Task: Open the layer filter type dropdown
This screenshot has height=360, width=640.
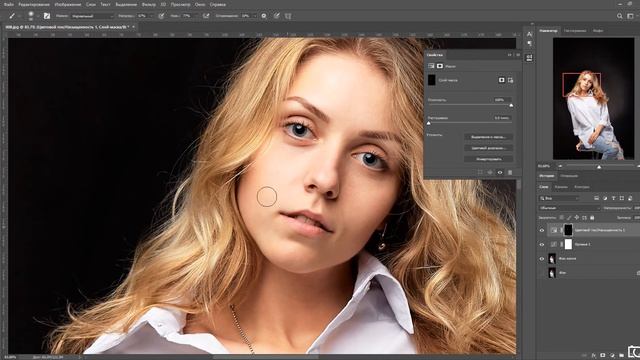Action: 559,198
